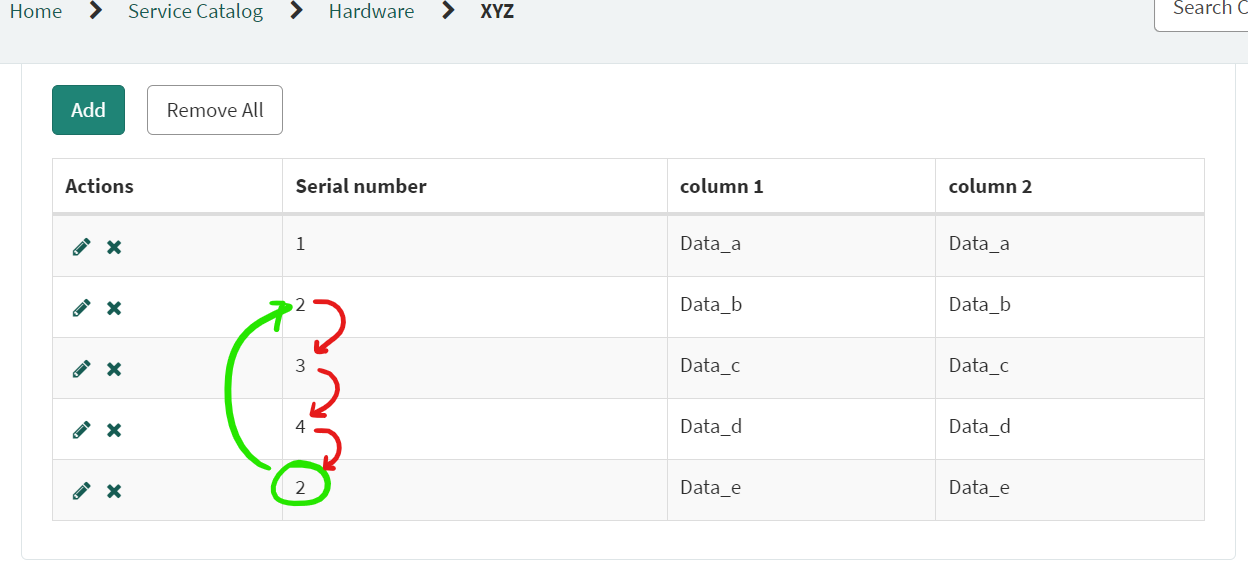Click Data_a in column 1
Image resolution: width=1248 pixels, height=568 pixels.
[710, 243]
